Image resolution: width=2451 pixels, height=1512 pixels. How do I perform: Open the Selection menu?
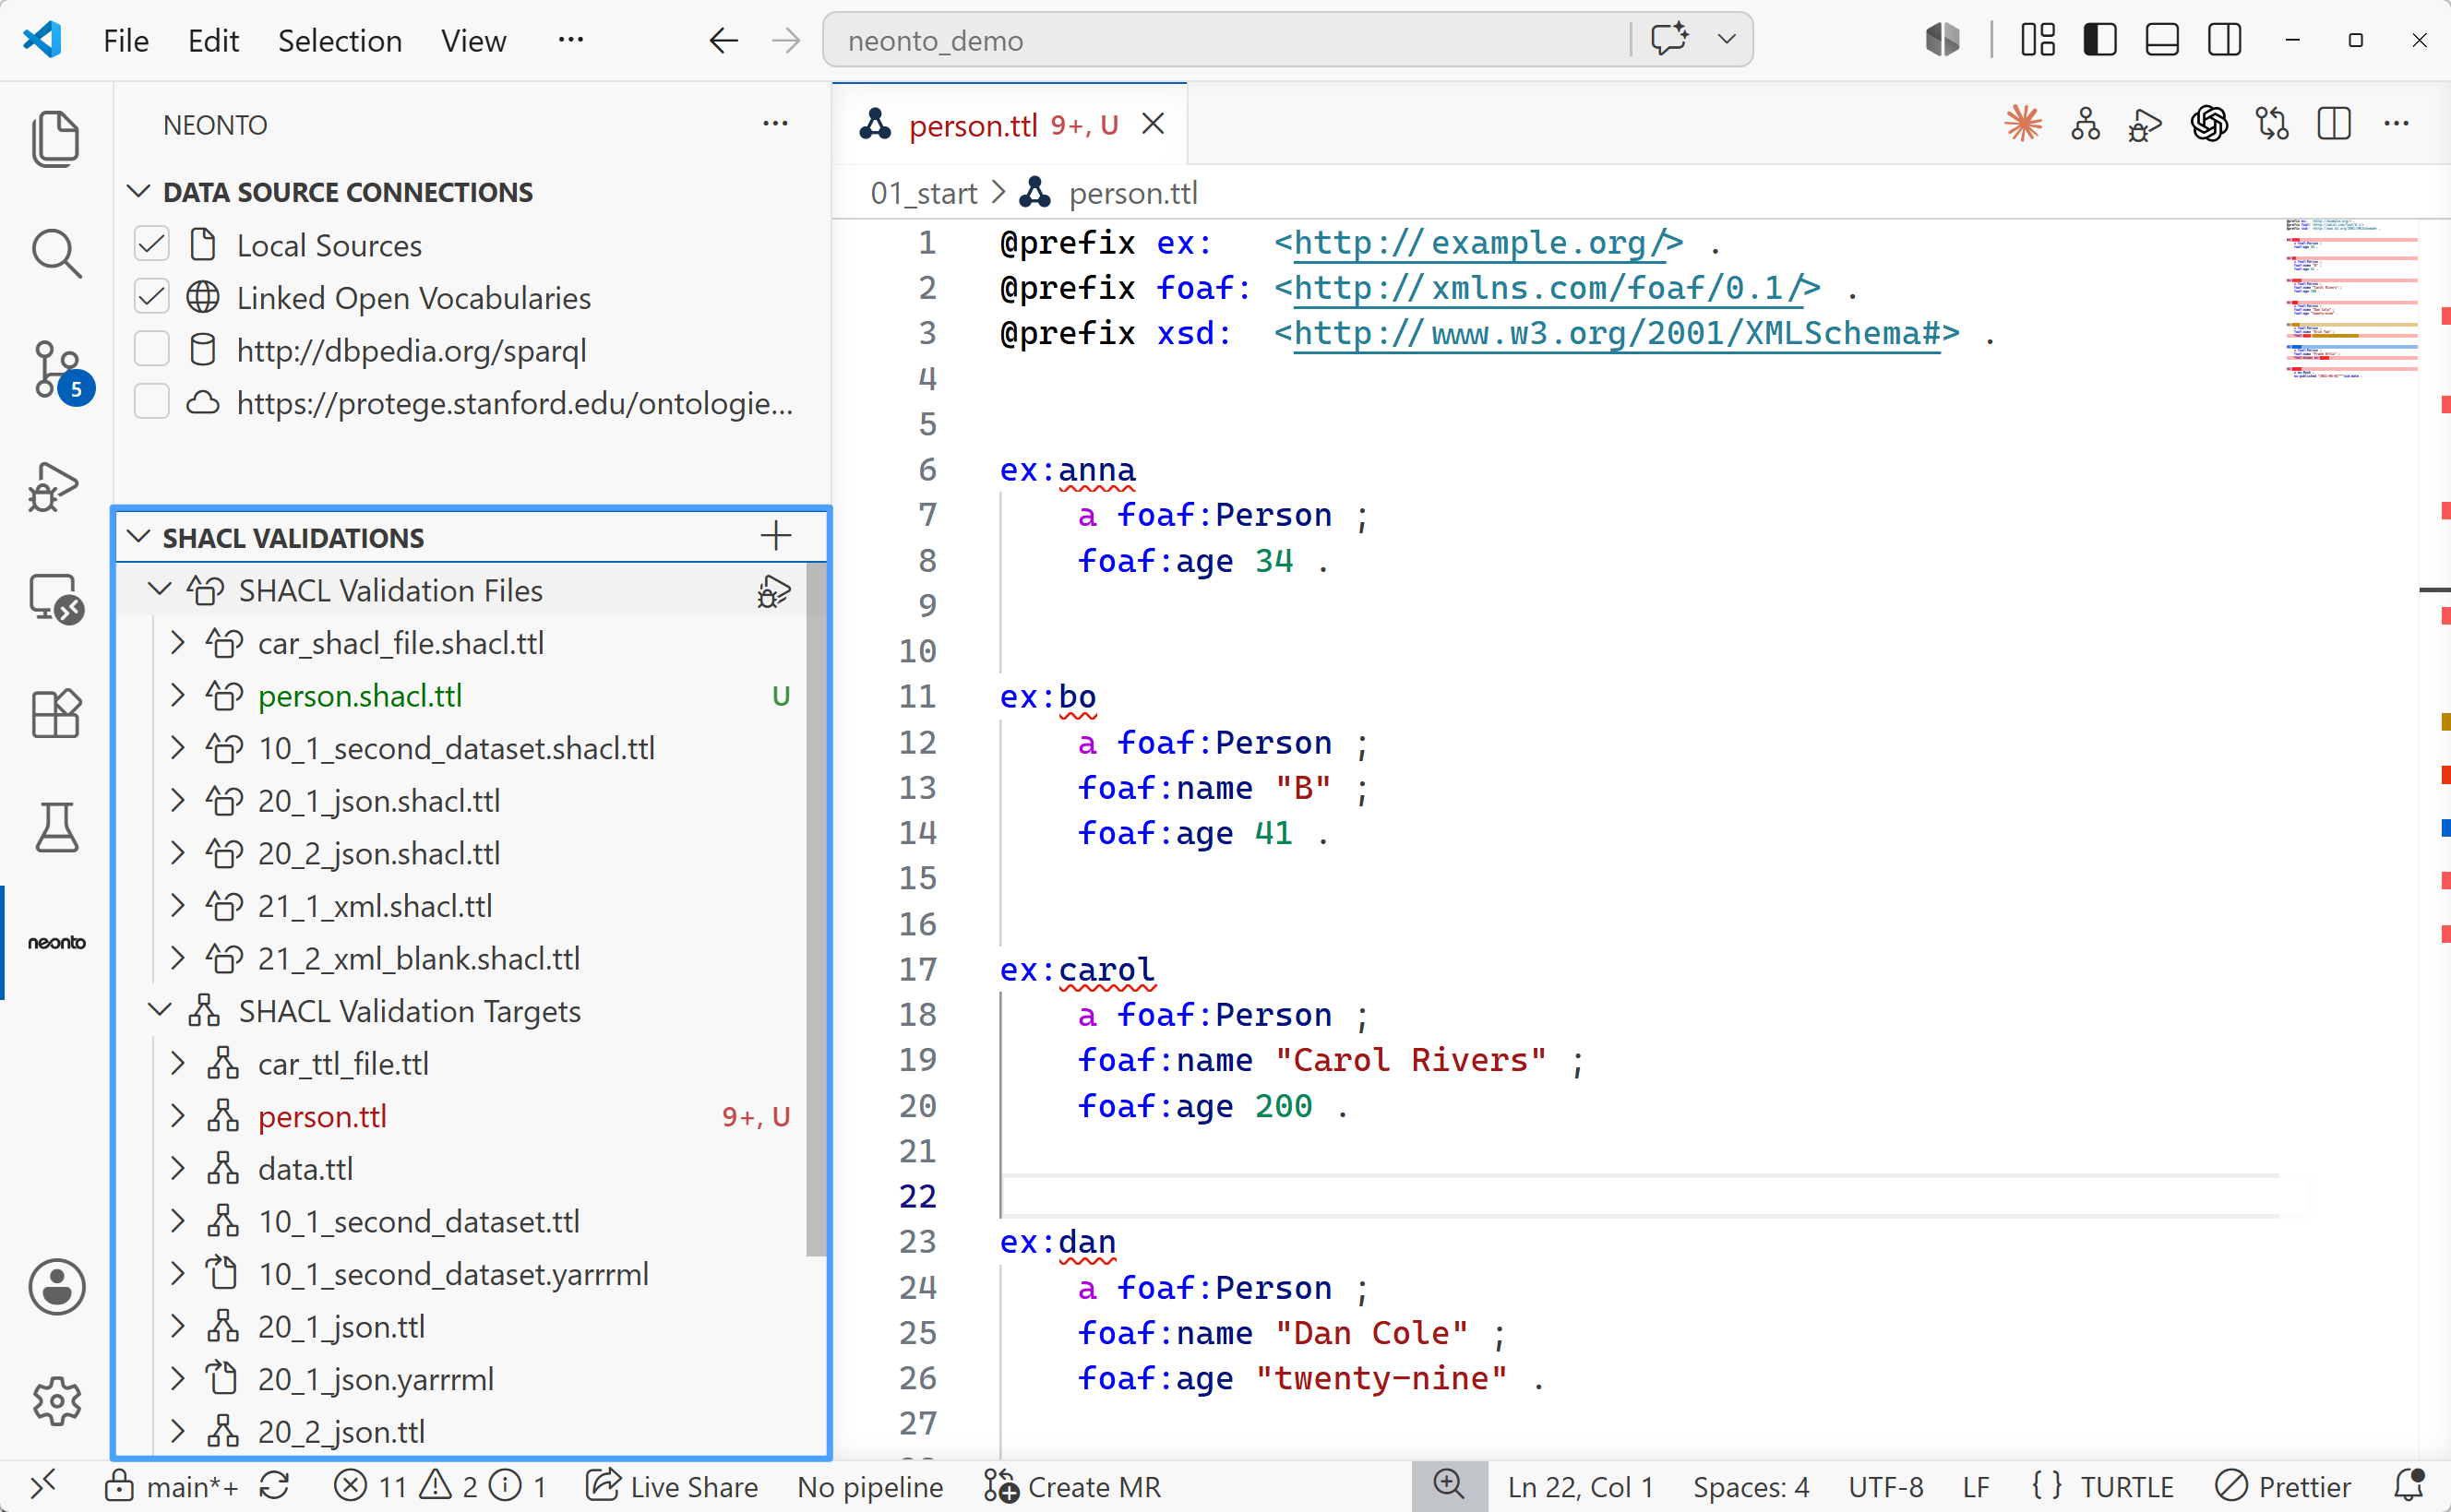tap(340, 41)
